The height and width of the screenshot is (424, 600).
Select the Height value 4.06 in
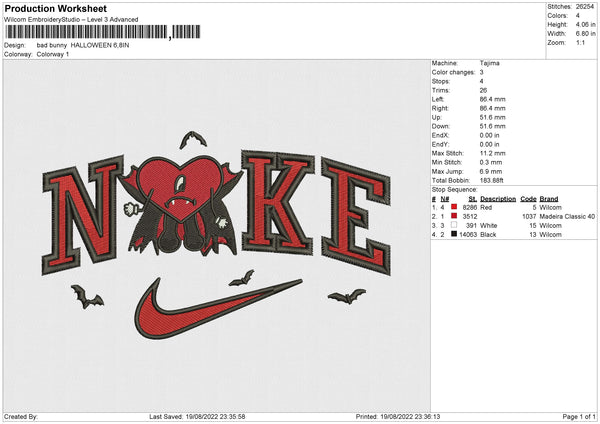(585, 24)
